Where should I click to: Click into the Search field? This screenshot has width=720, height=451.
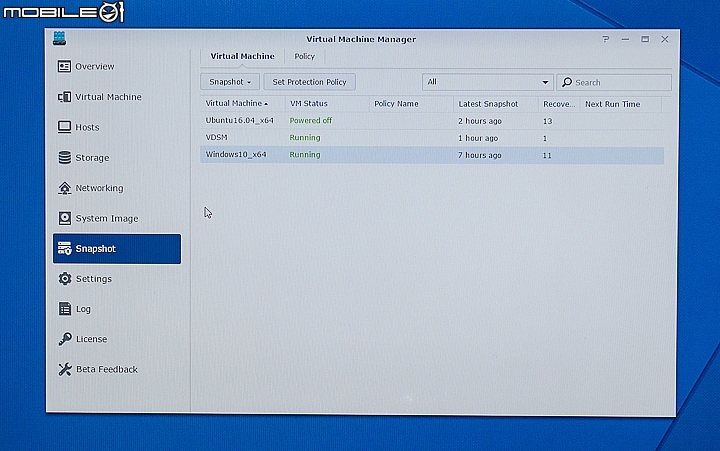point(614,83)
